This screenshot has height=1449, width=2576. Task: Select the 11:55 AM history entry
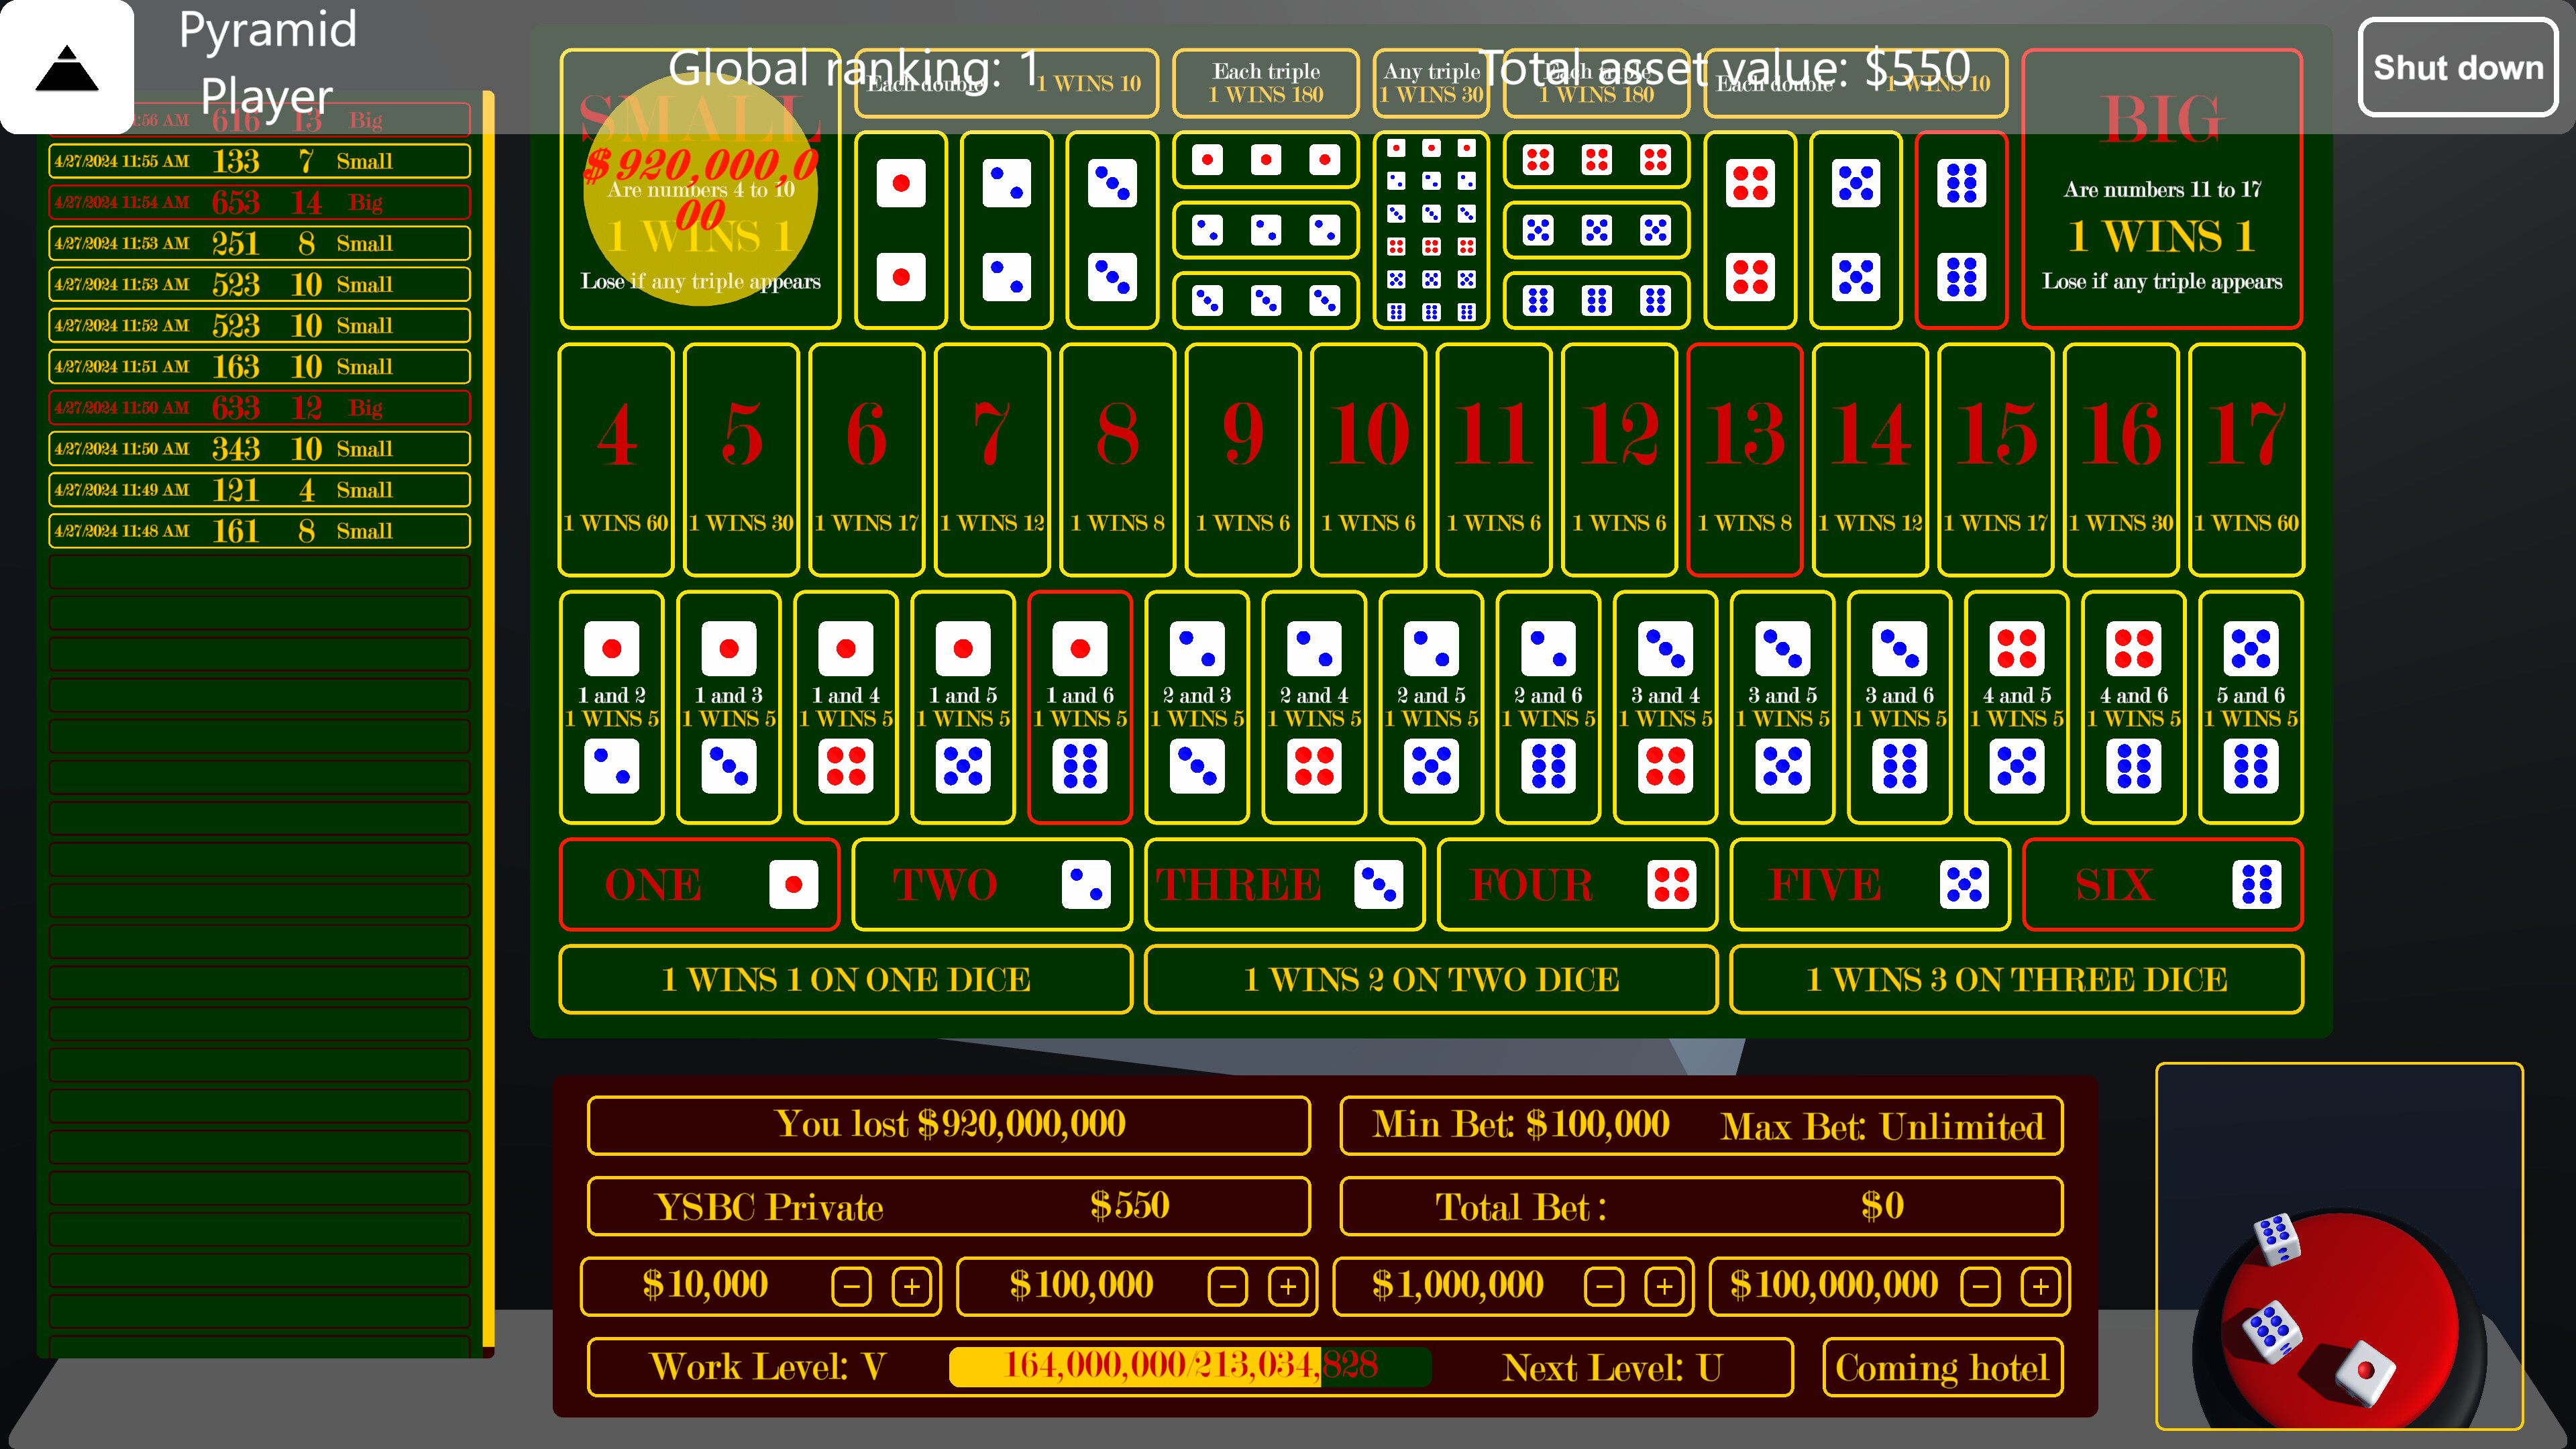coord(259,160)
